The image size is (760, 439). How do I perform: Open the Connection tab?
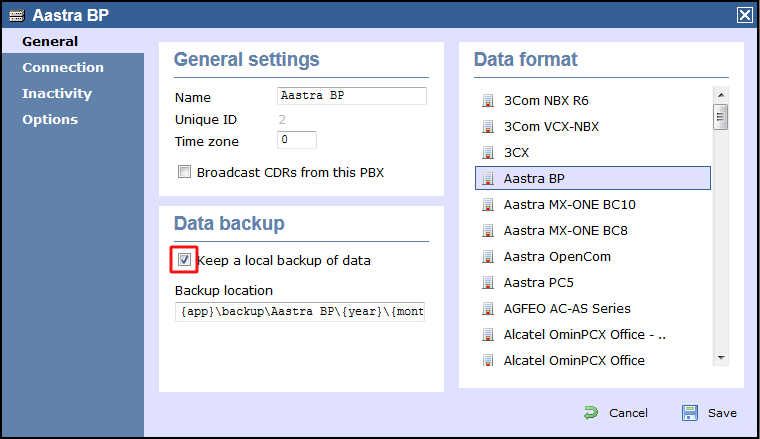[63, 68]
